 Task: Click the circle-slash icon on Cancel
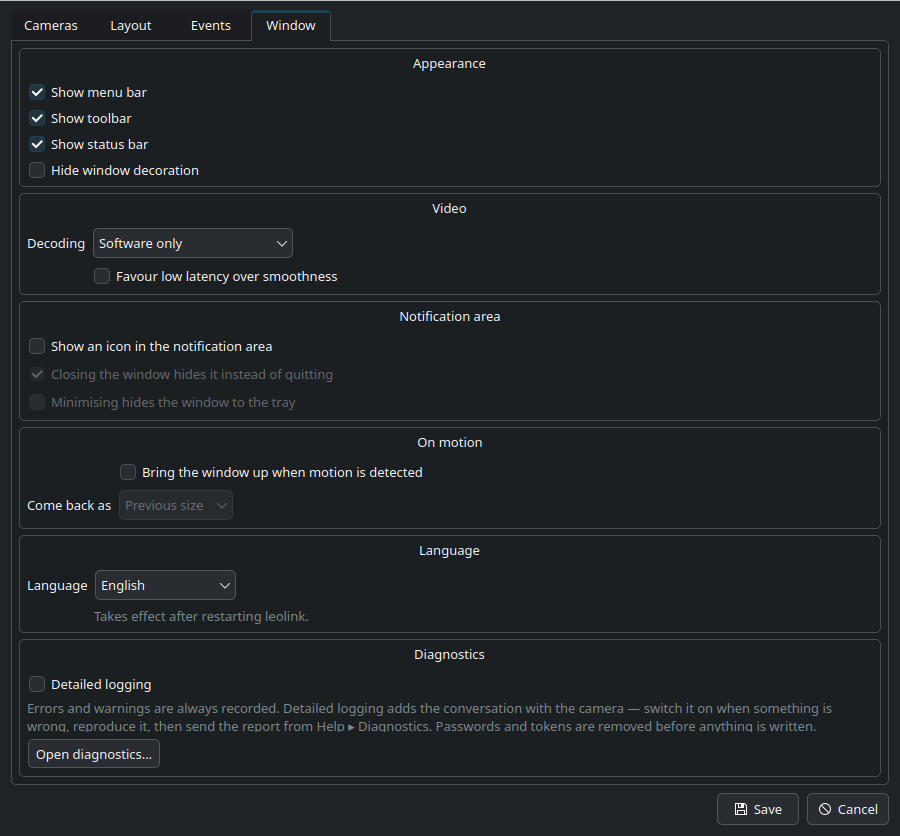click(x=825, y=809)
